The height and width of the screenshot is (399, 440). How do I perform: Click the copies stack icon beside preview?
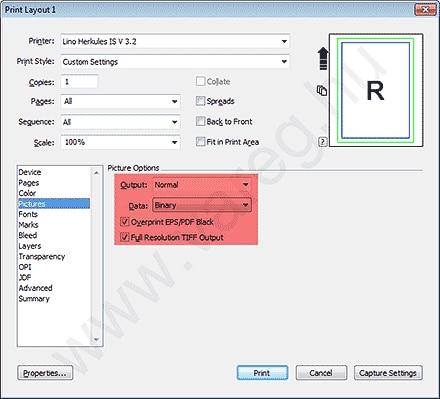pos(322,90)
